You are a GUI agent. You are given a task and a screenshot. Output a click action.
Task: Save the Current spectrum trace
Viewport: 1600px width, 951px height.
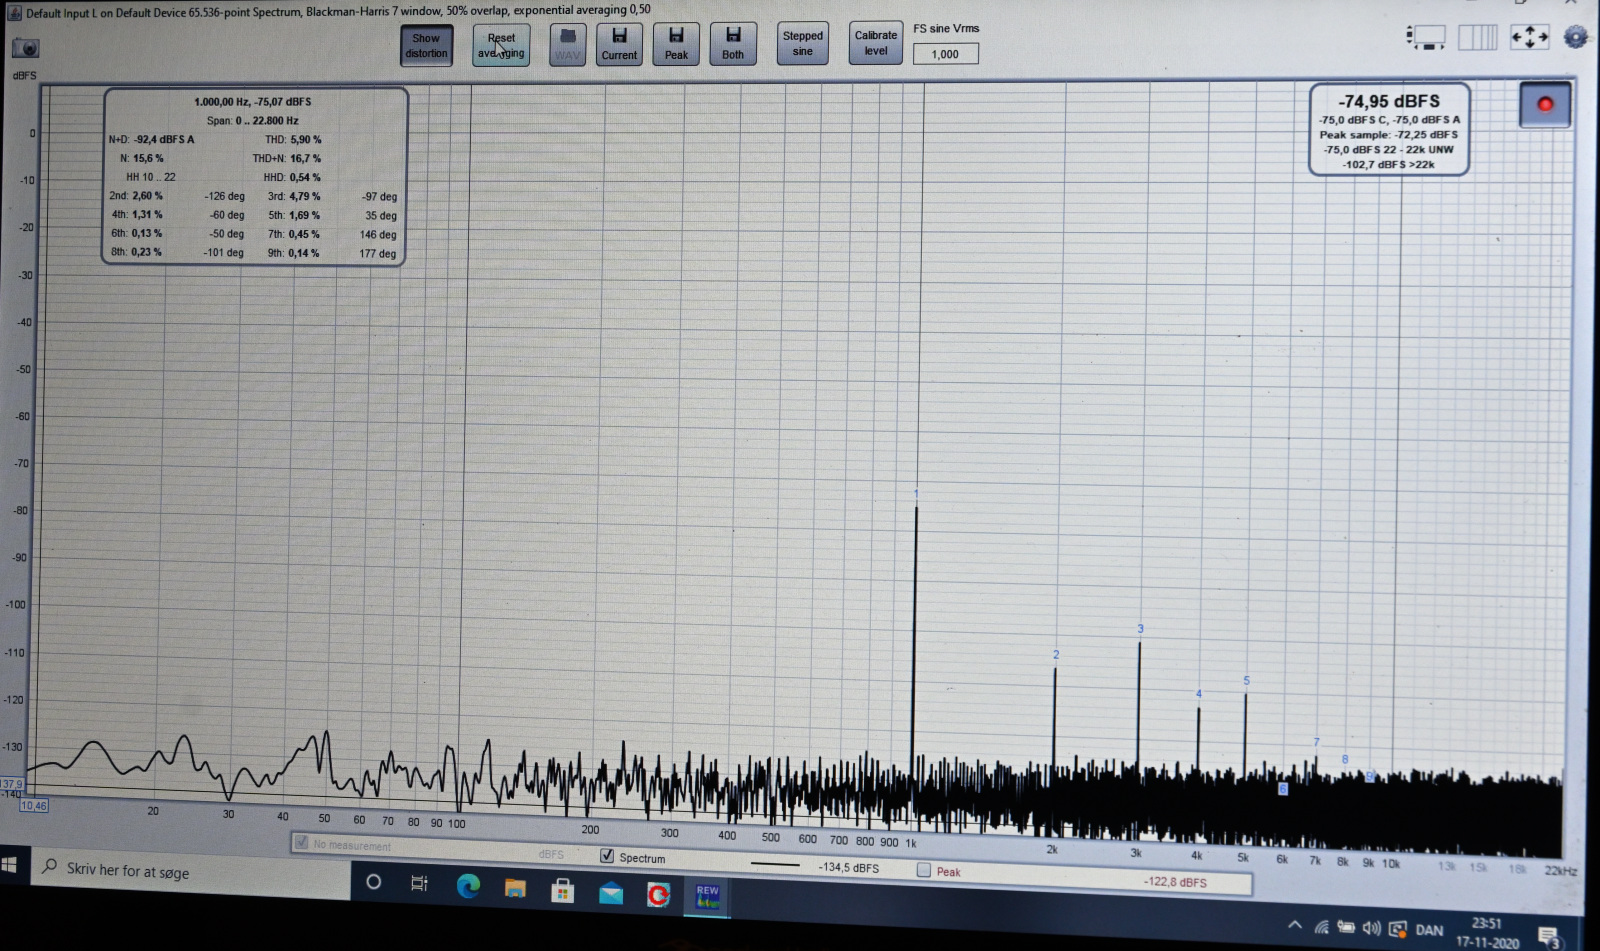(619, 45)
